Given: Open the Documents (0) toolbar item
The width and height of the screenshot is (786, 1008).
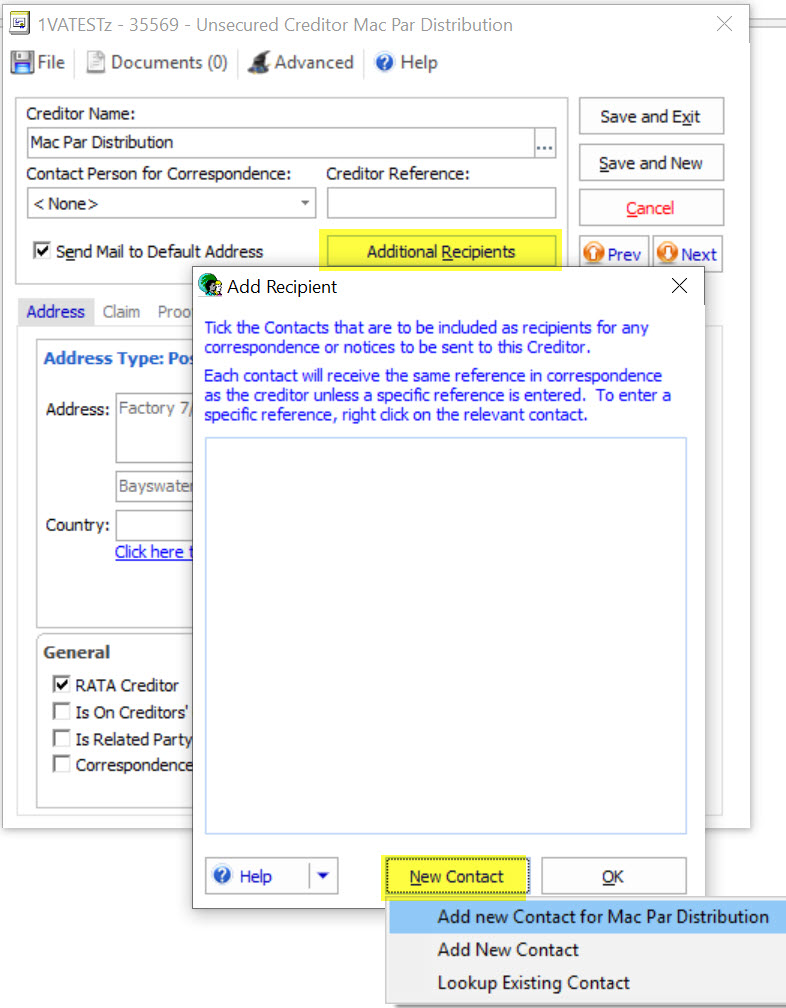Looking at the screenshot, I should [157, 63].
